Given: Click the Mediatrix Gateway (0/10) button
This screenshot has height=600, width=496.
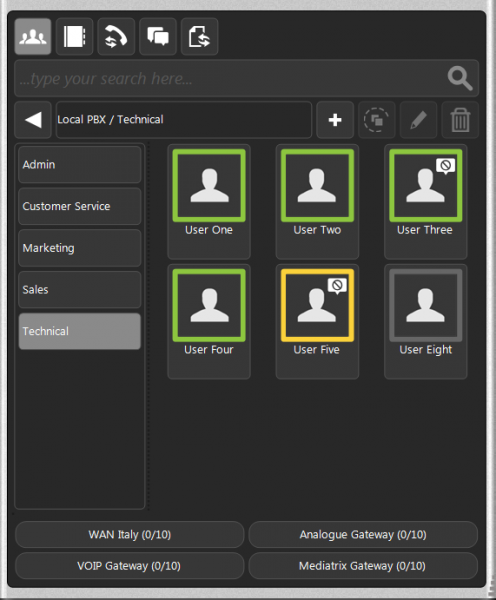Looking at the screenshot, I should [x=363, y=566].
